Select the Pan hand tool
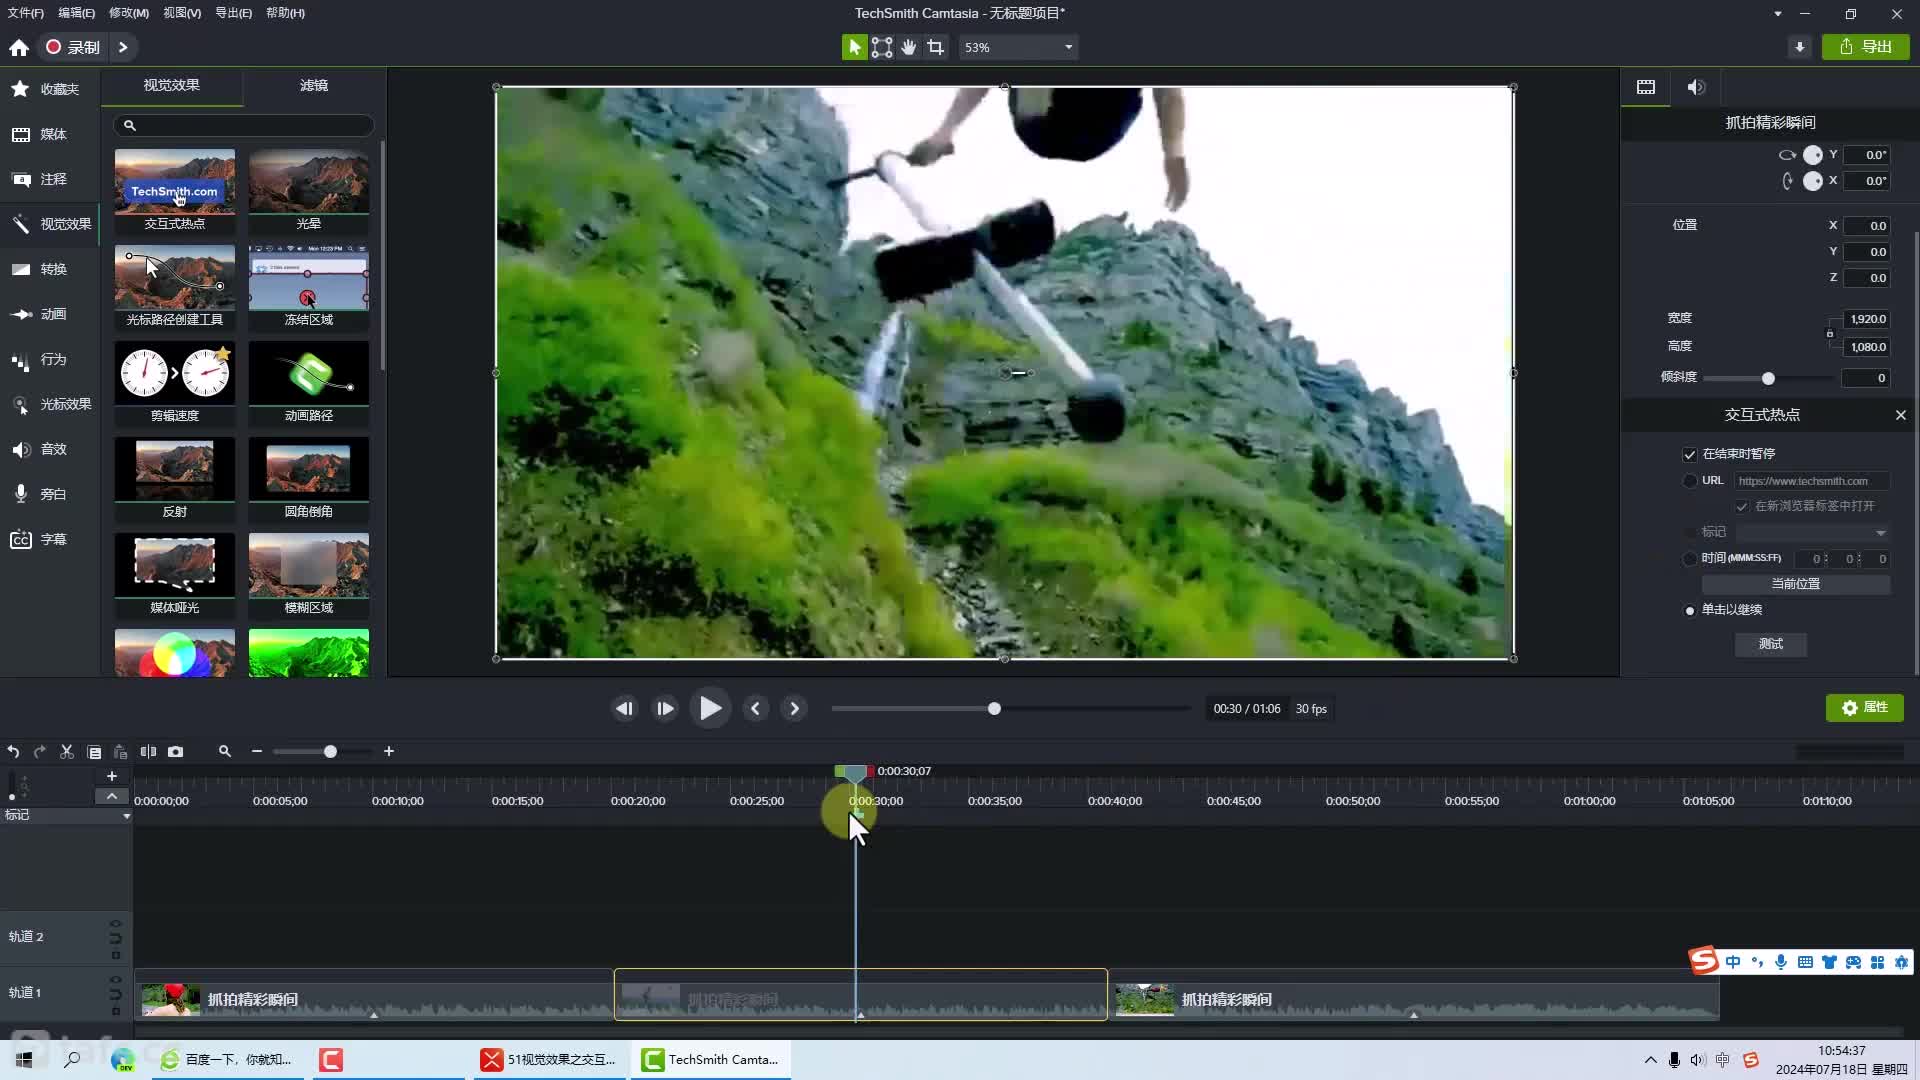Viewport: 1920px width, 1080px height. click(908, 47)
